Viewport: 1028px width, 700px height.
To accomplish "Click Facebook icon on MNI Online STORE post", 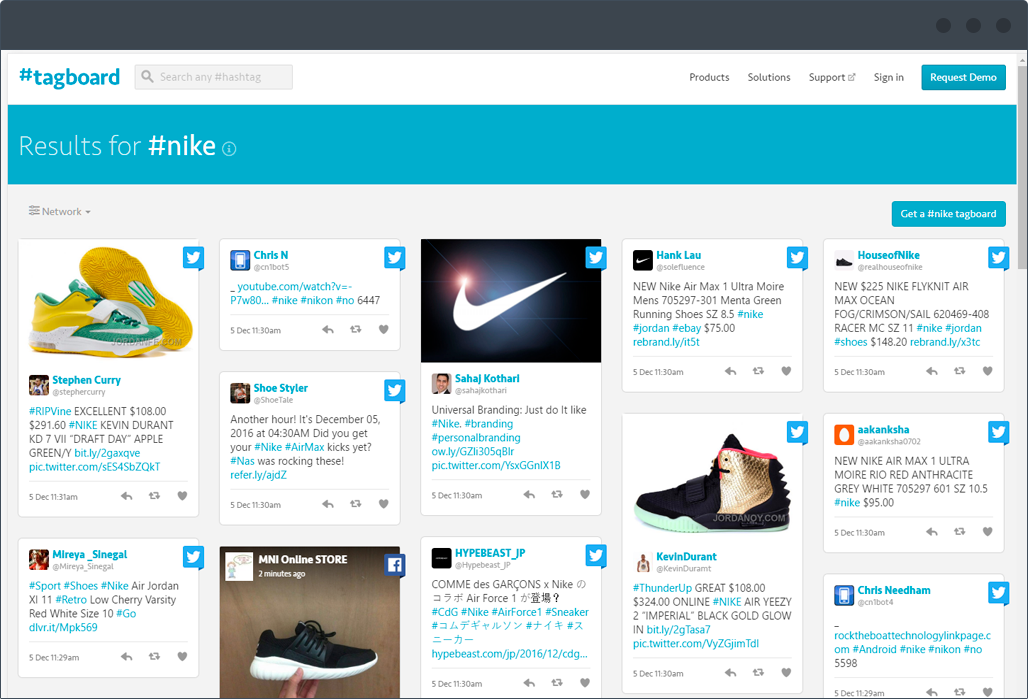I will pos(395,564).
